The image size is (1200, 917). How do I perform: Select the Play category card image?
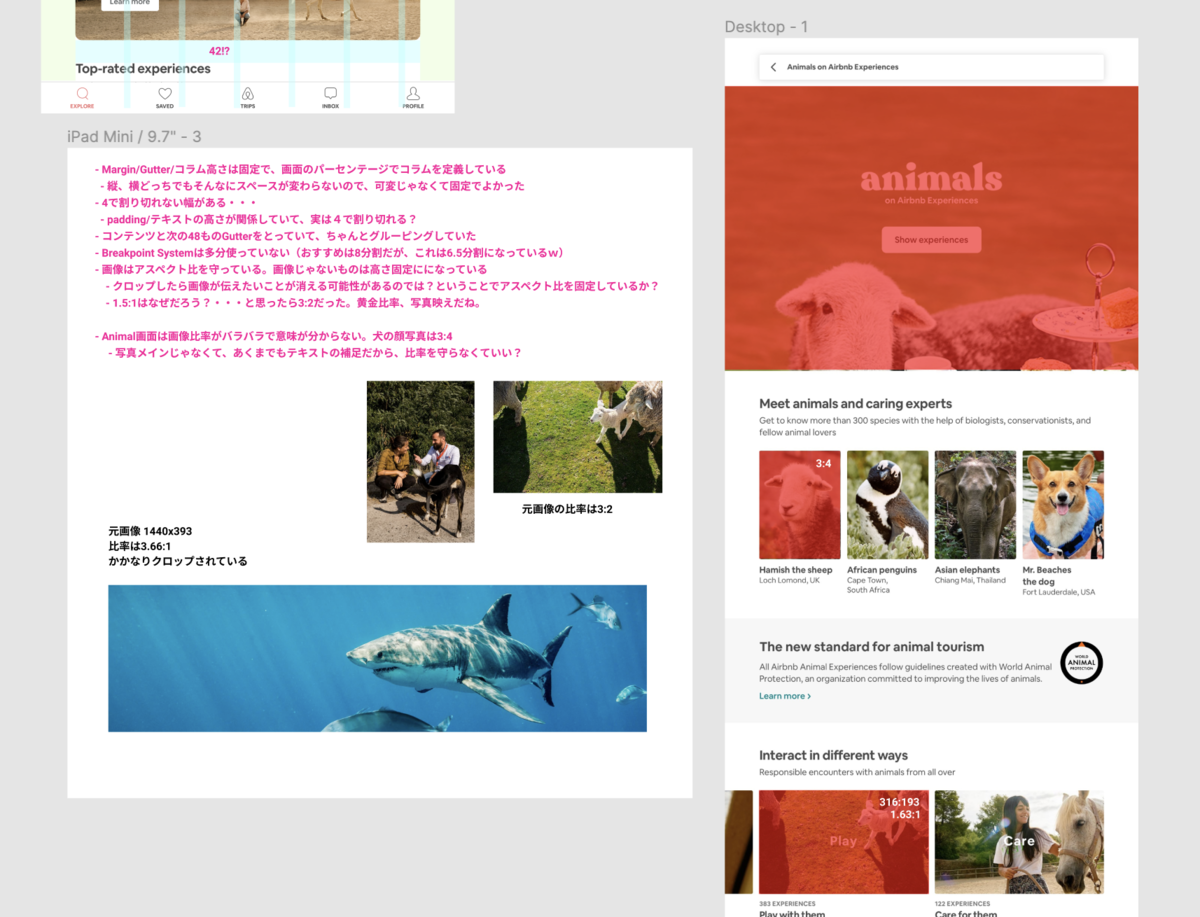(x=844, y=842)
